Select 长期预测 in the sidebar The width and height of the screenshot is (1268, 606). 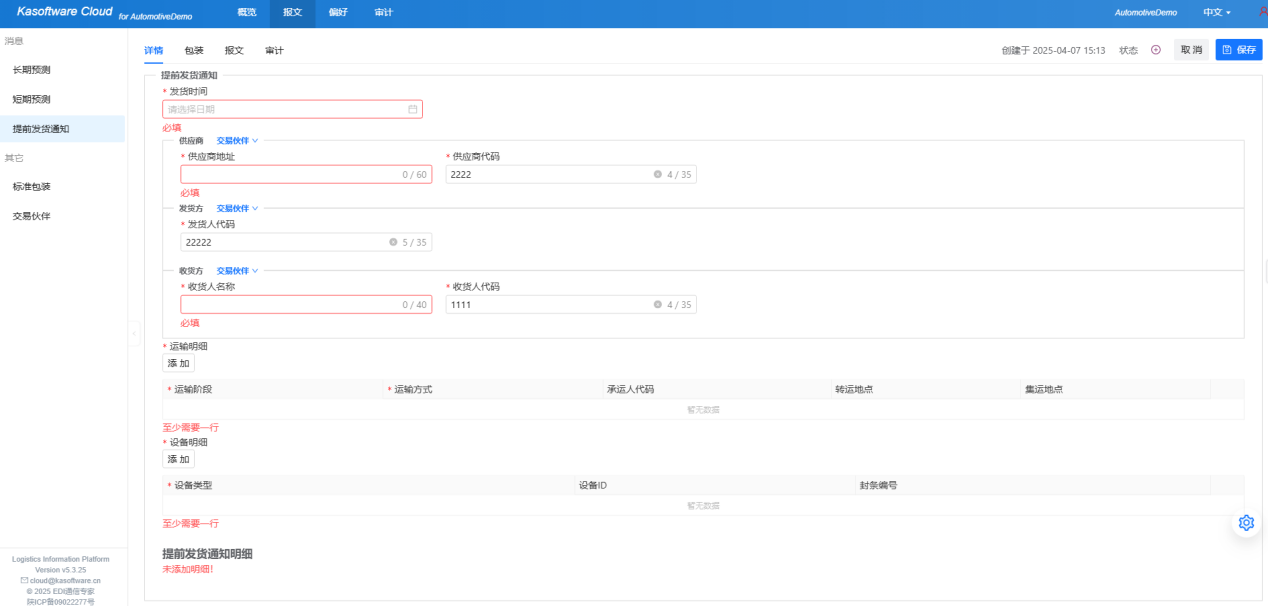click(32, 70)
